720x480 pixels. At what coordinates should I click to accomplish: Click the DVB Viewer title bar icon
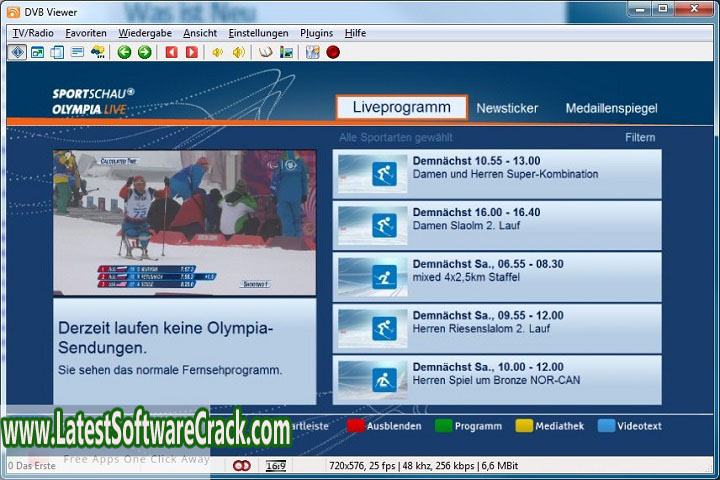13,12
